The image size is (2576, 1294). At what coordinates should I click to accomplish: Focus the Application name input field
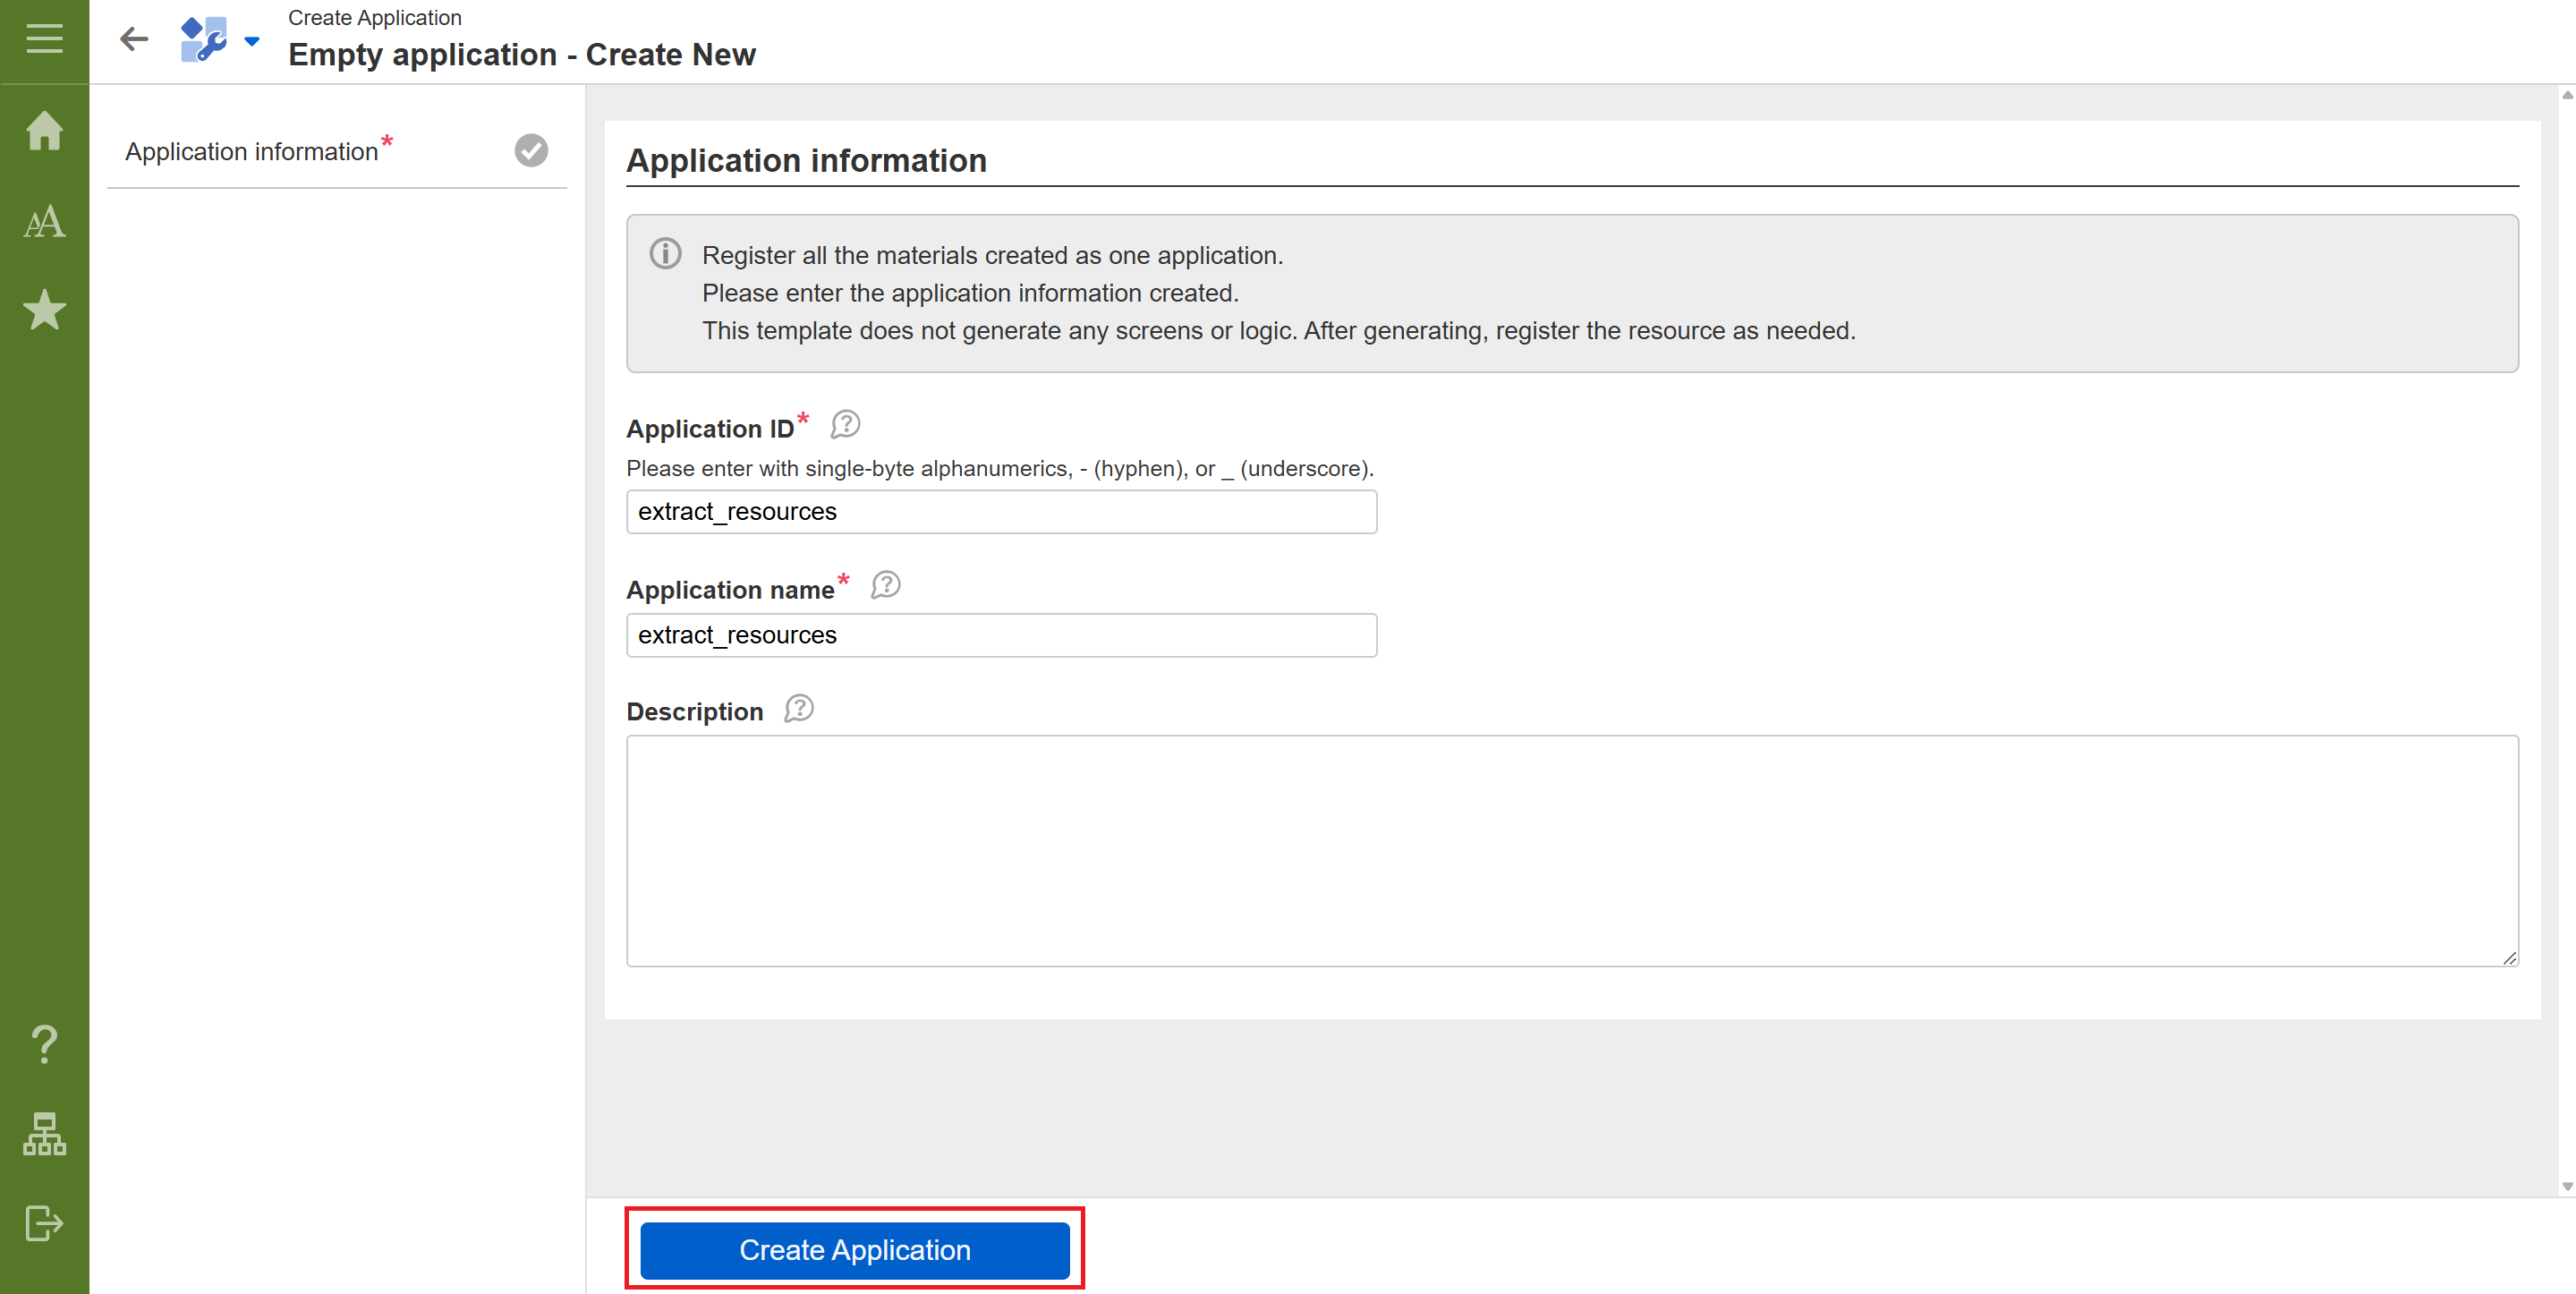coord(1001,635)
